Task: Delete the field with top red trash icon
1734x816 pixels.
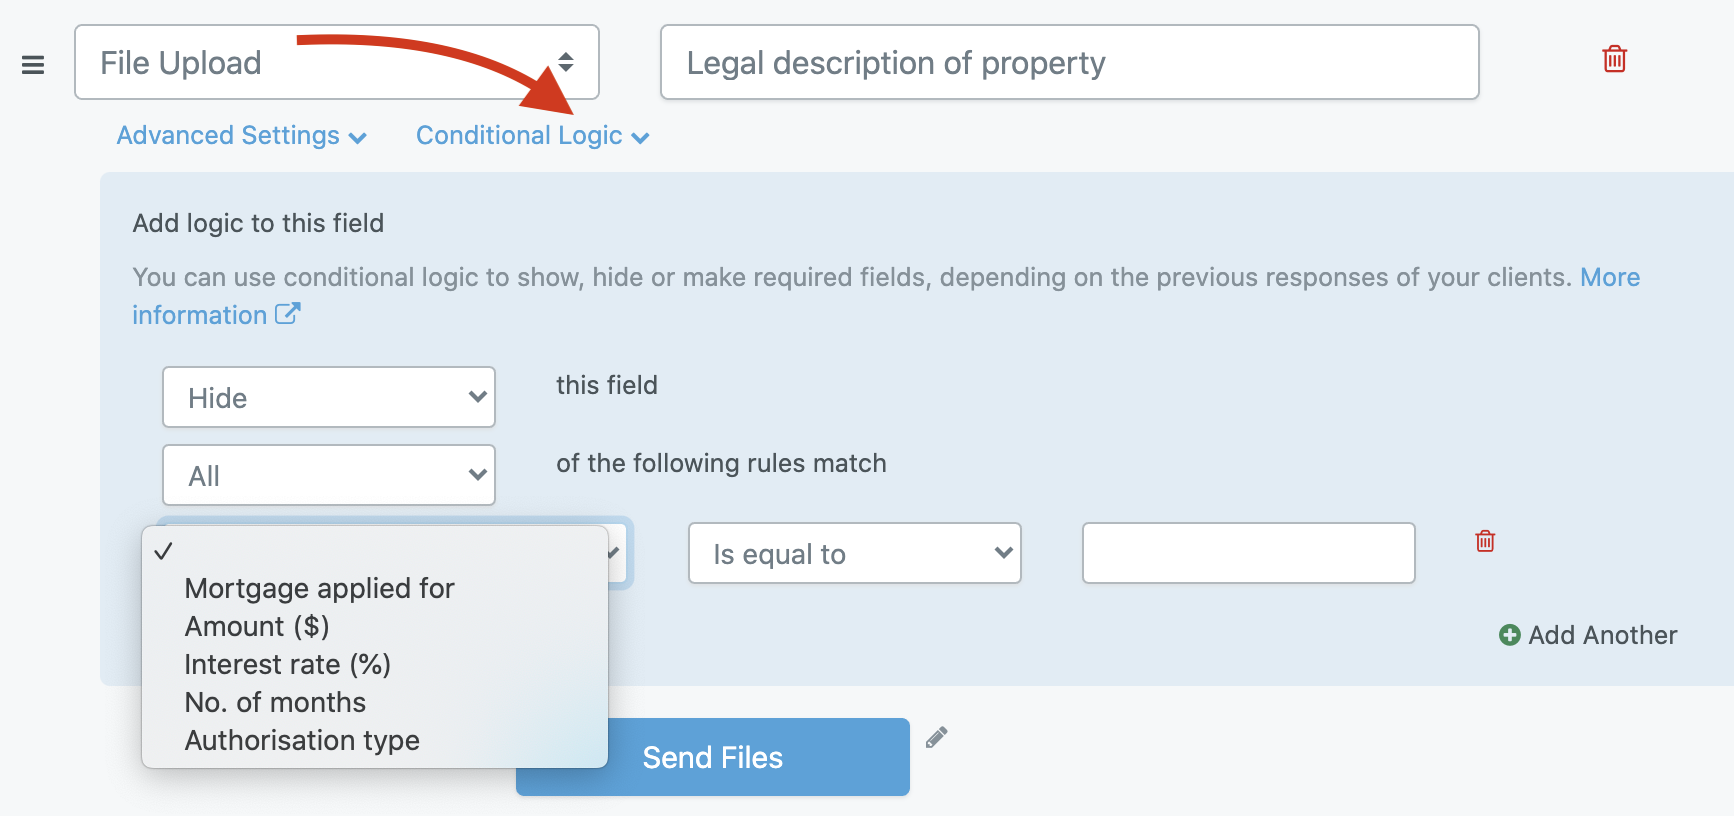Action: pyautogui.click(x=1614, y=59)
